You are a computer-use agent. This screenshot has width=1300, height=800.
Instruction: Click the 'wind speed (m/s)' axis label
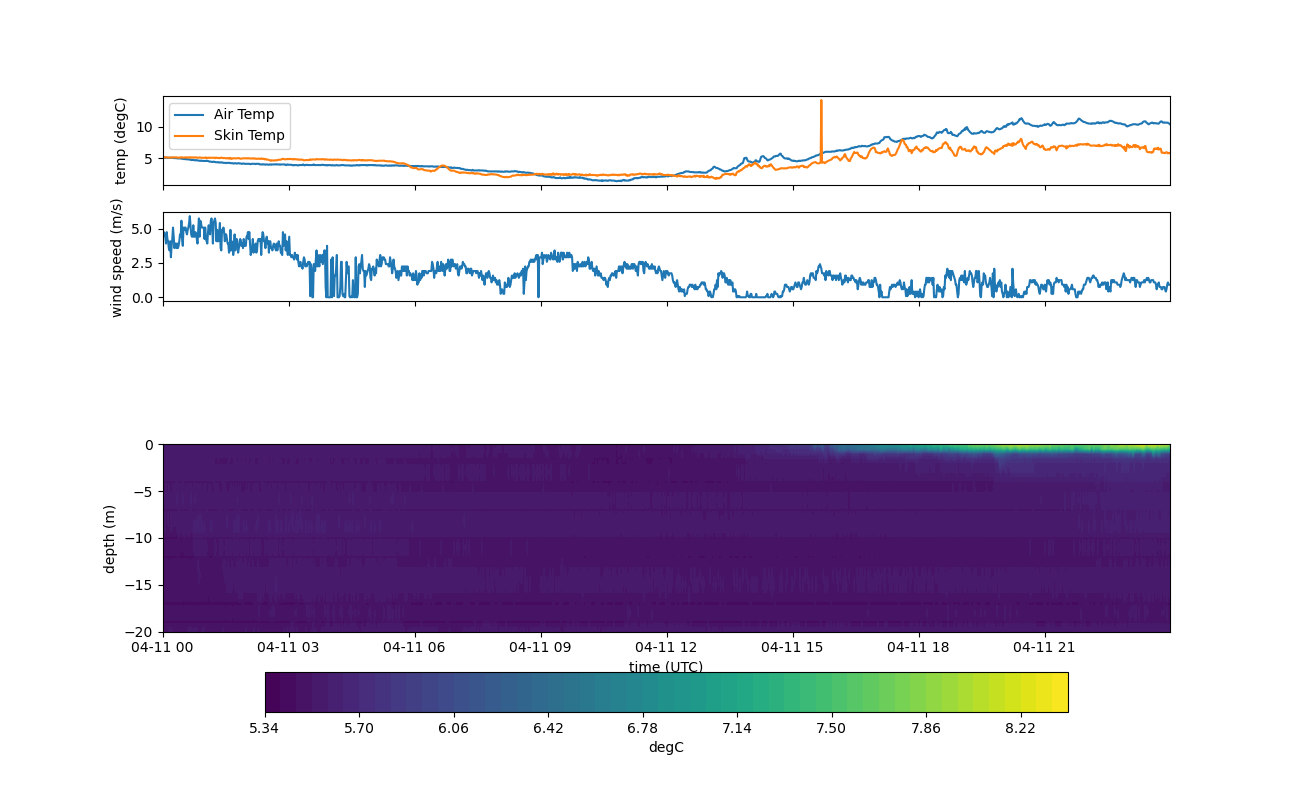coord(117,257)
